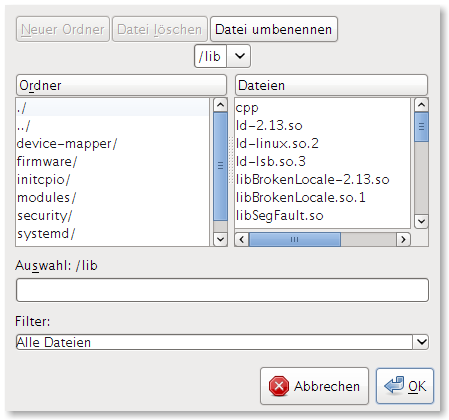Select the Ordner column header
449x420 pixels.
[x=121, y=85]
